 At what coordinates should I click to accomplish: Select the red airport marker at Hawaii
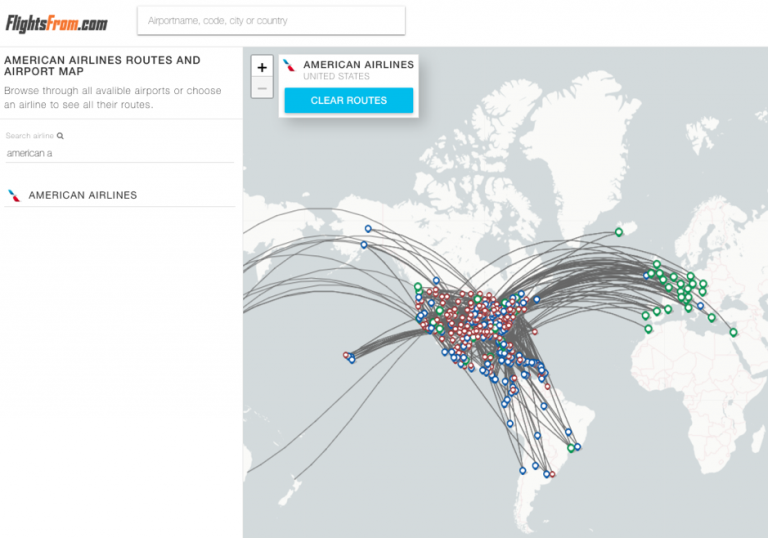tap(346, 355)
